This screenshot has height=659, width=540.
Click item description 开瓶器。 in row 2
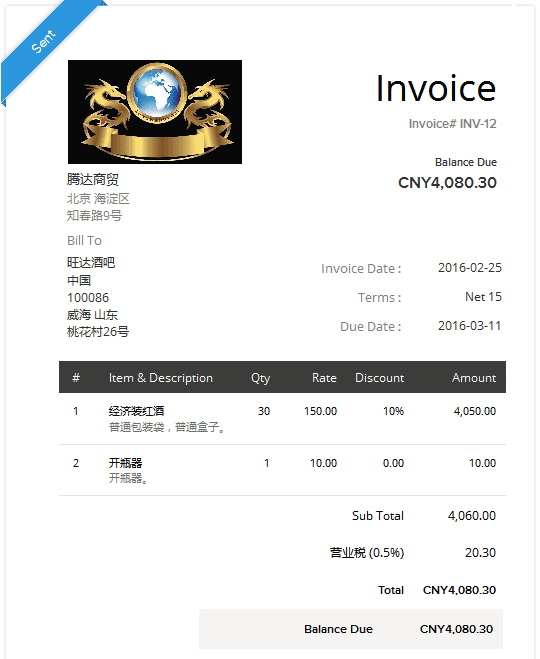[x=128, y=478]
